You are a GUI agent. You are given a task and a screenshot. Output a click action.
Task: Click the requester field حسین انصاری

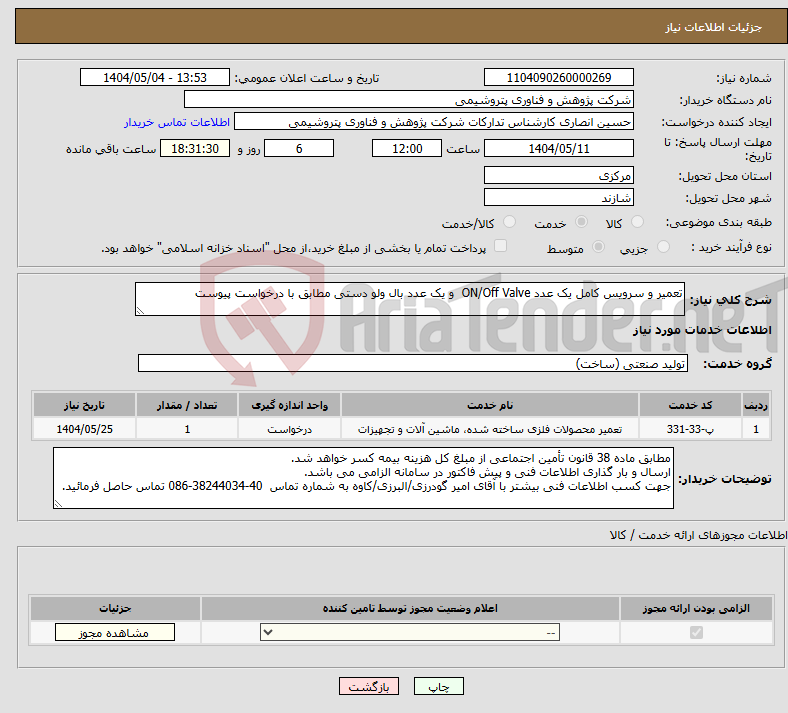tap(434, 122)
